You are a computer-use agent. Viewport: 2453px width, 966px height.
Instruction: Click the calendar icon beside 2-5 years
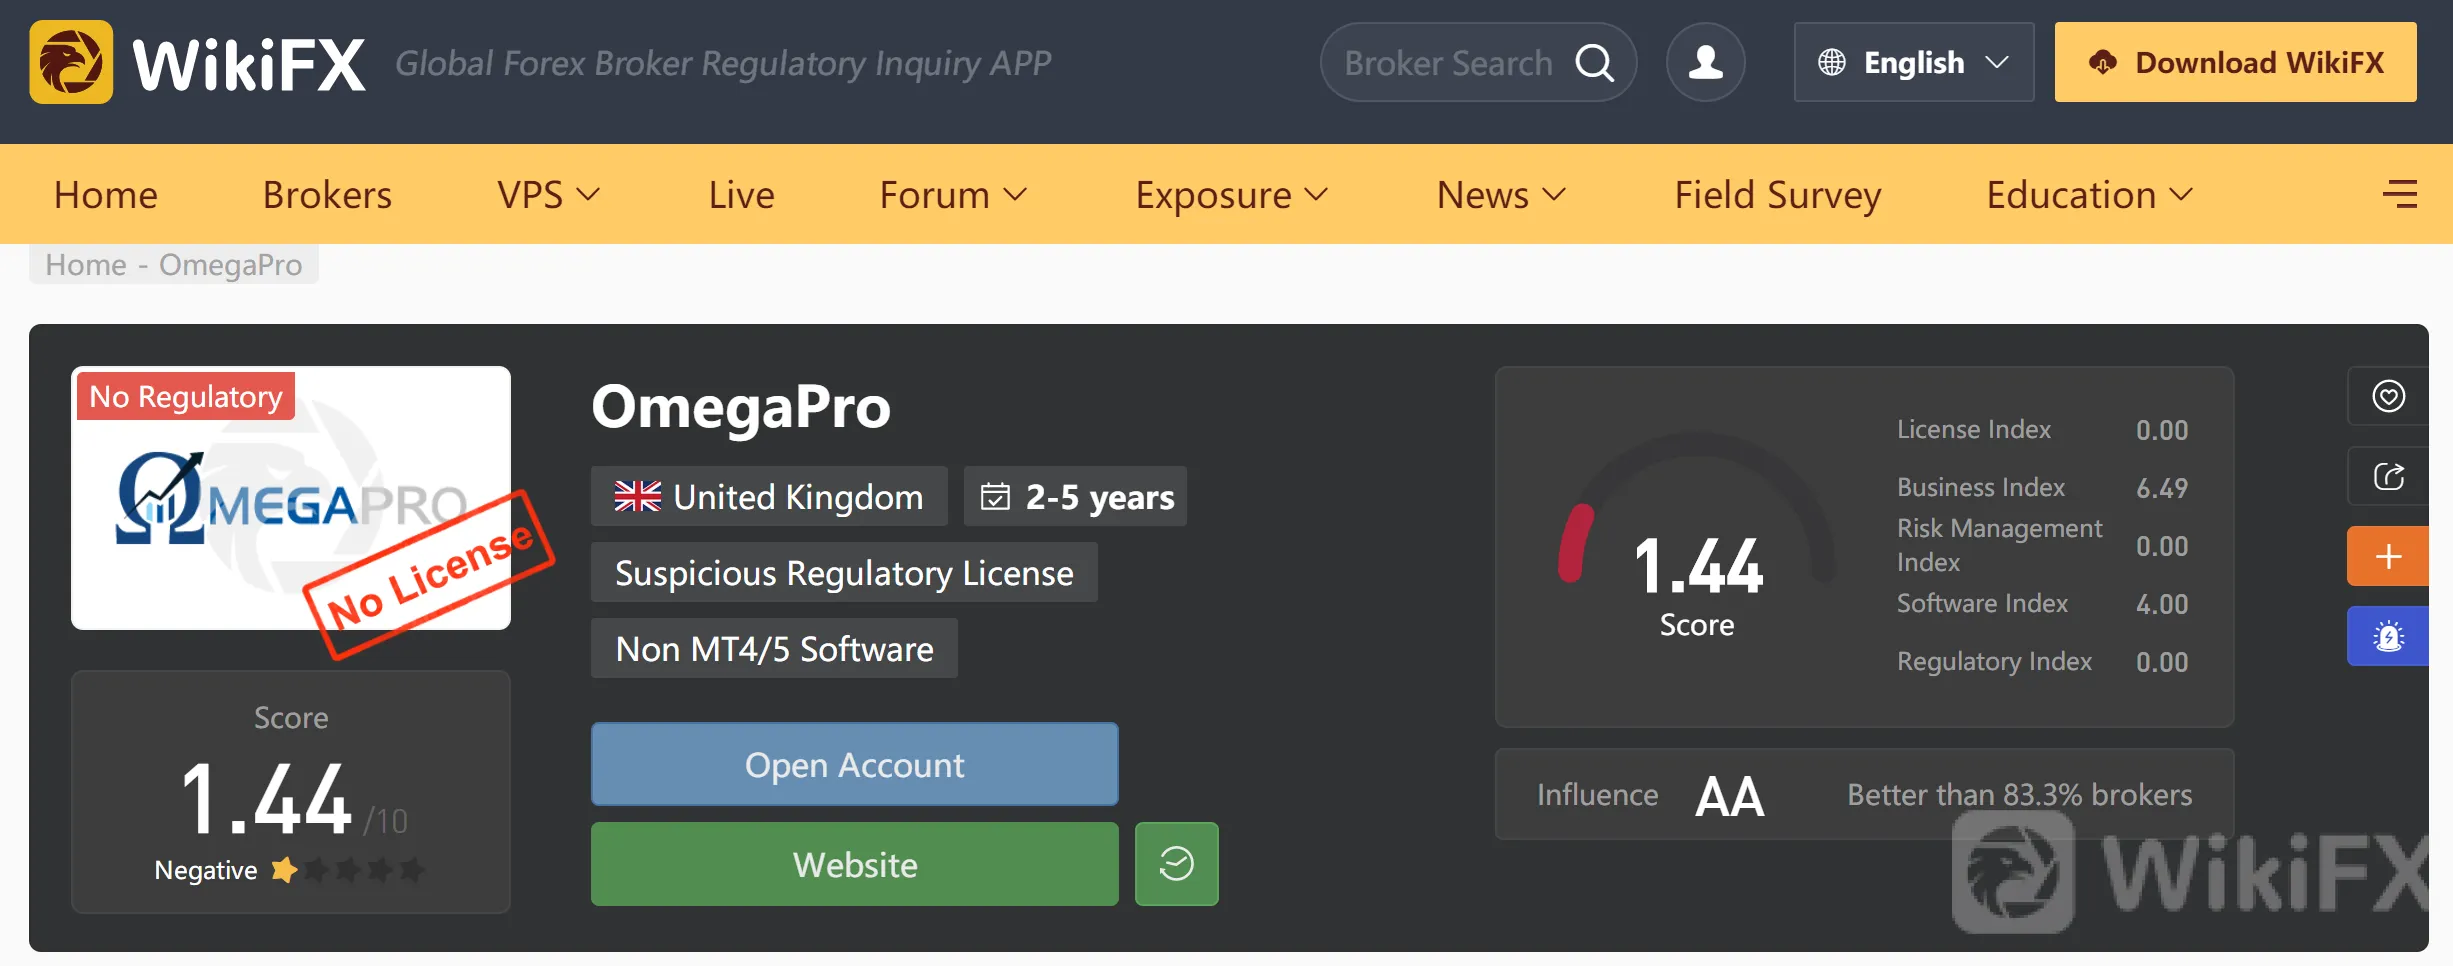click(x=995, y=496)
